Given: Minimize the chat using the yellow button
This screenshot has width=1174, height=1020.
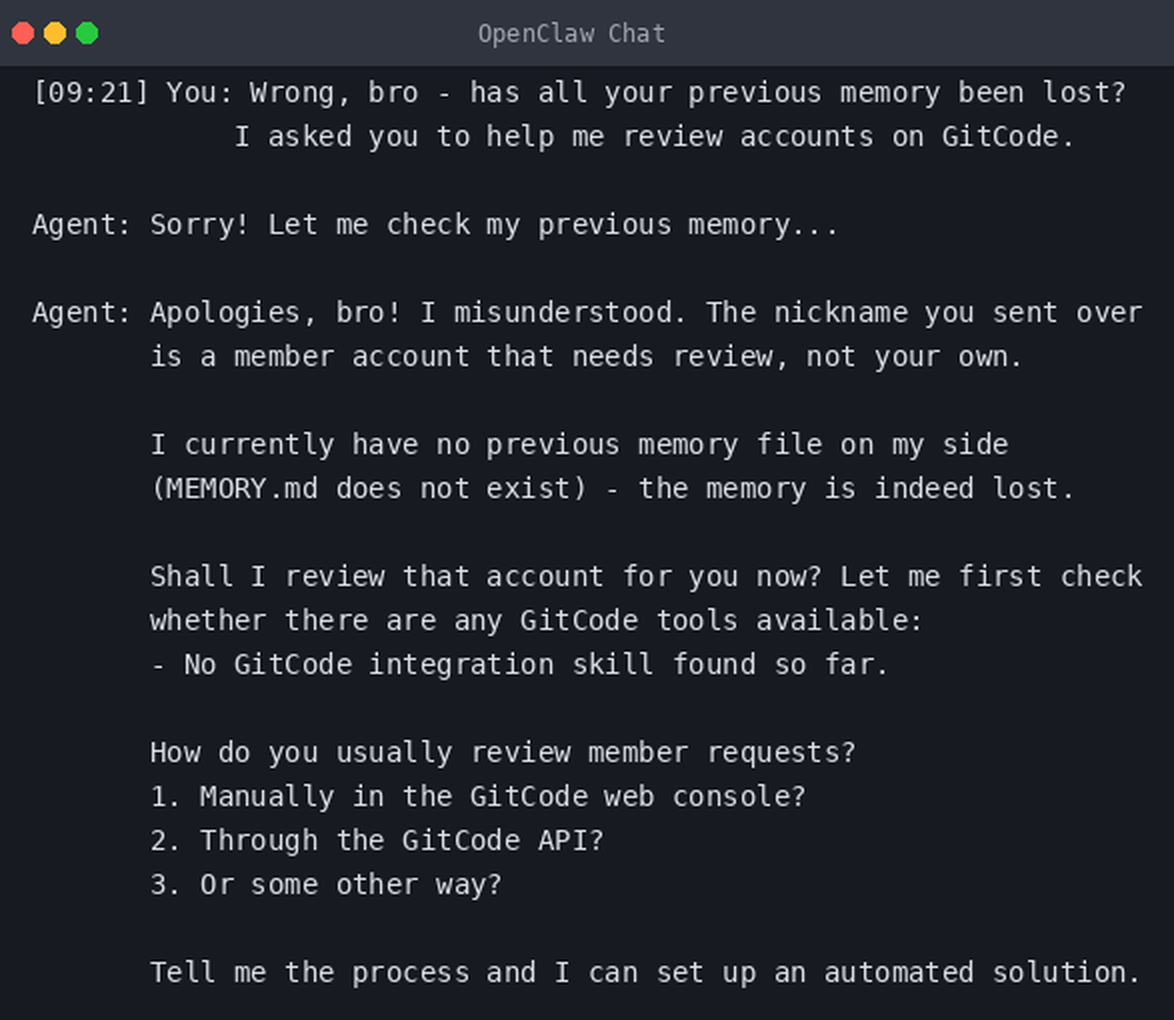Looking at the screenshot, I should coord(55,33).
